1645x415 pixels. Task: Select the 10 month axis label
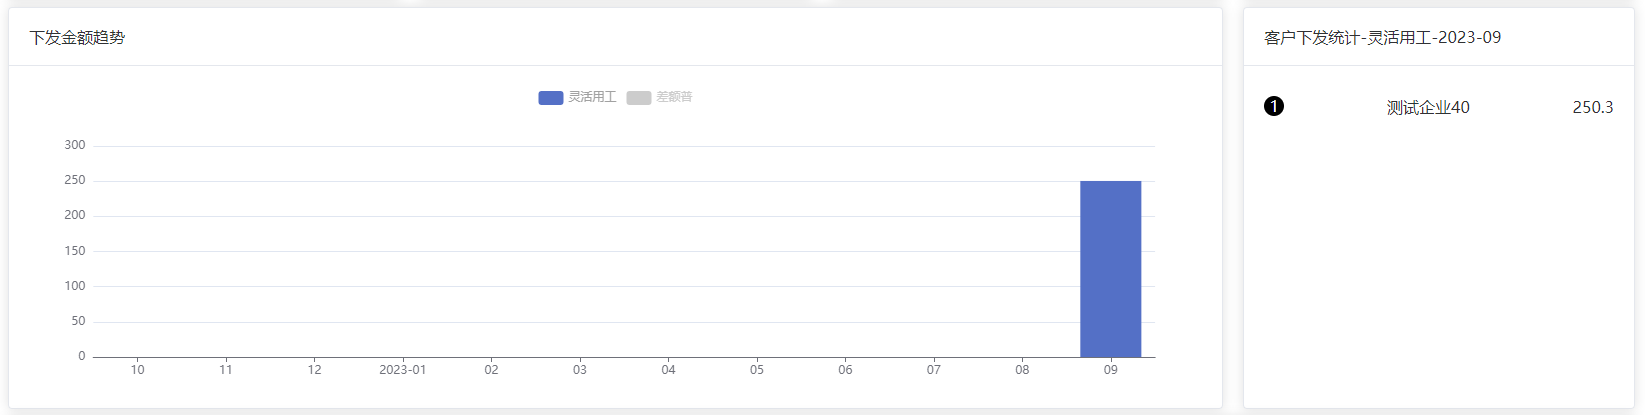point(137,370)
